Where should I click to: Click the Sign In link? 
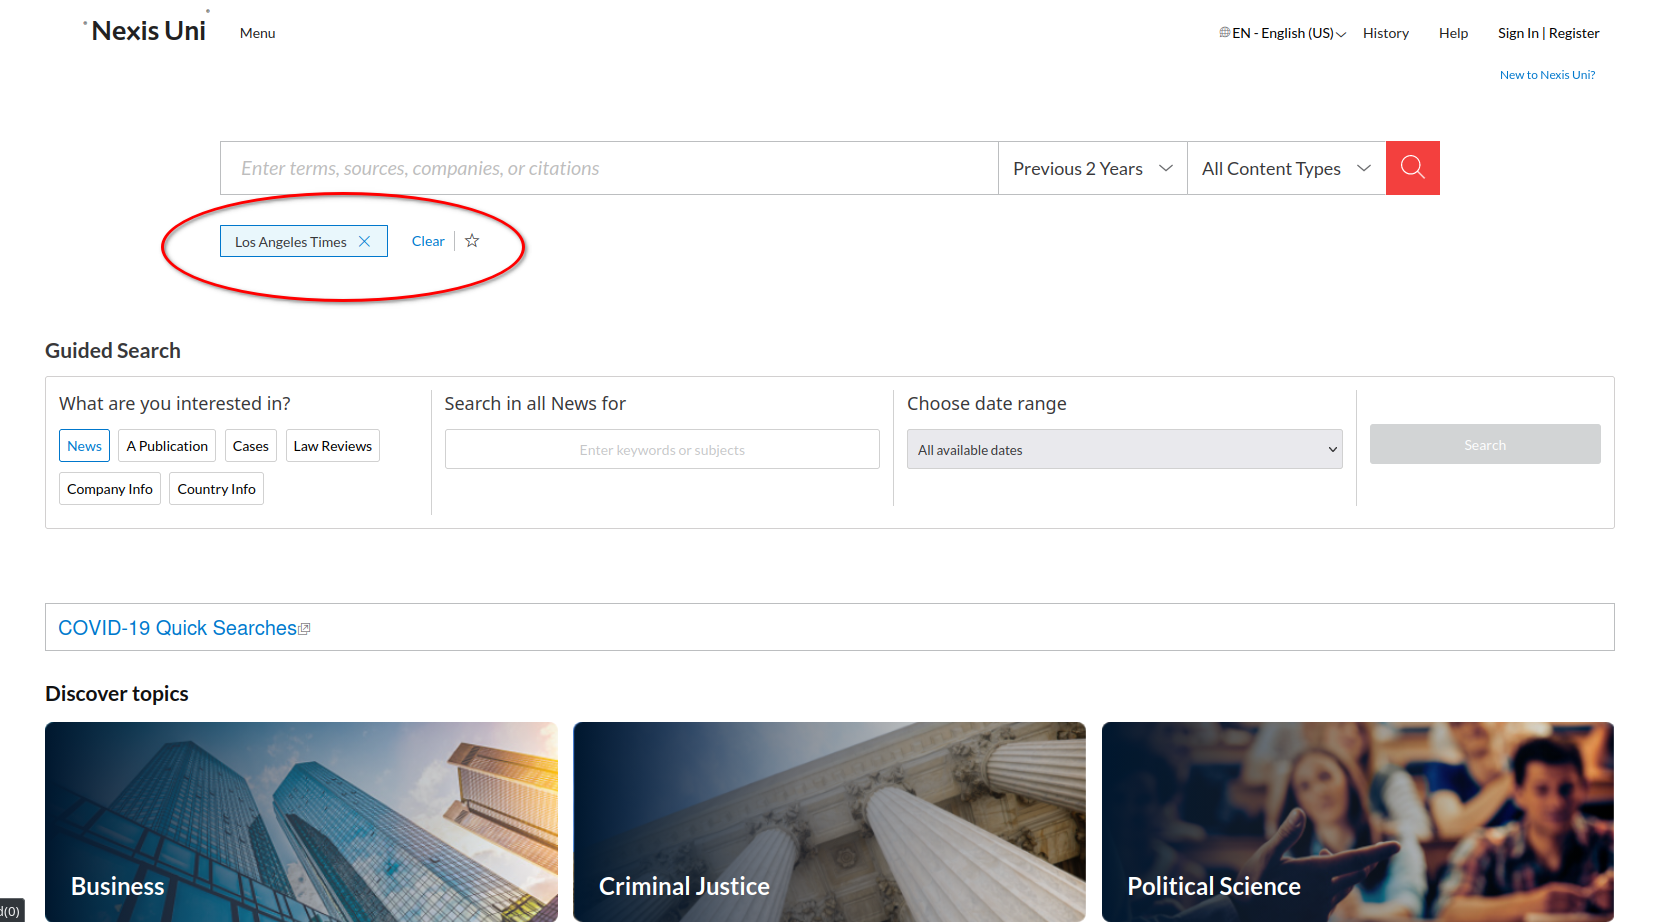pyautogui.click(x=1518, y=33)
